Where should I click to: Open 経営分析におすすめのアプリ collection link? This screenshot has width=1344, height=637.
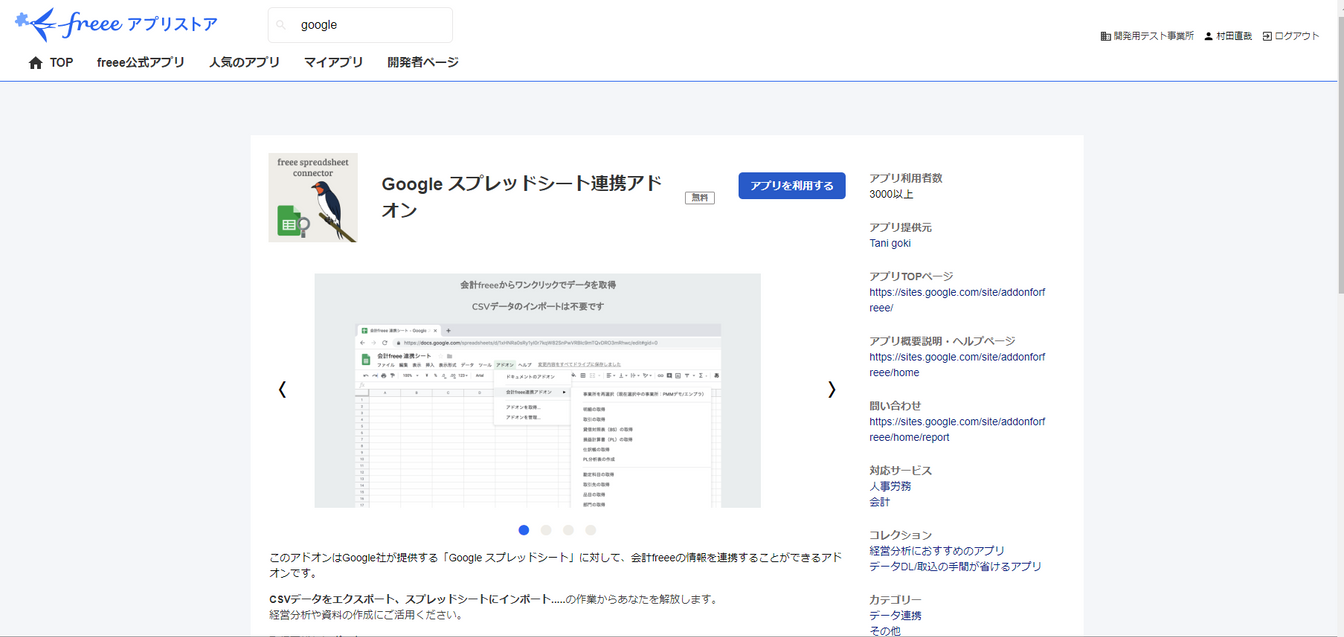(937, 551)
